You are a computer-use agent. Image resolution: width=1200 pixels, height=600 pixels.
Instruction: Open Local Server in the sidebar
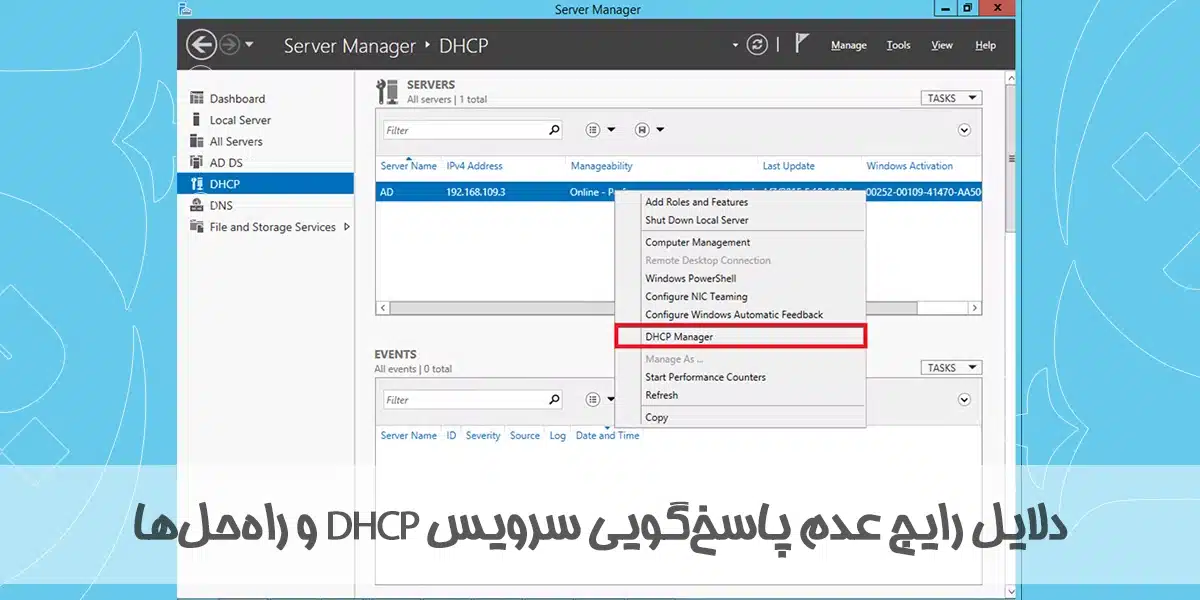(x=240, y=120)
